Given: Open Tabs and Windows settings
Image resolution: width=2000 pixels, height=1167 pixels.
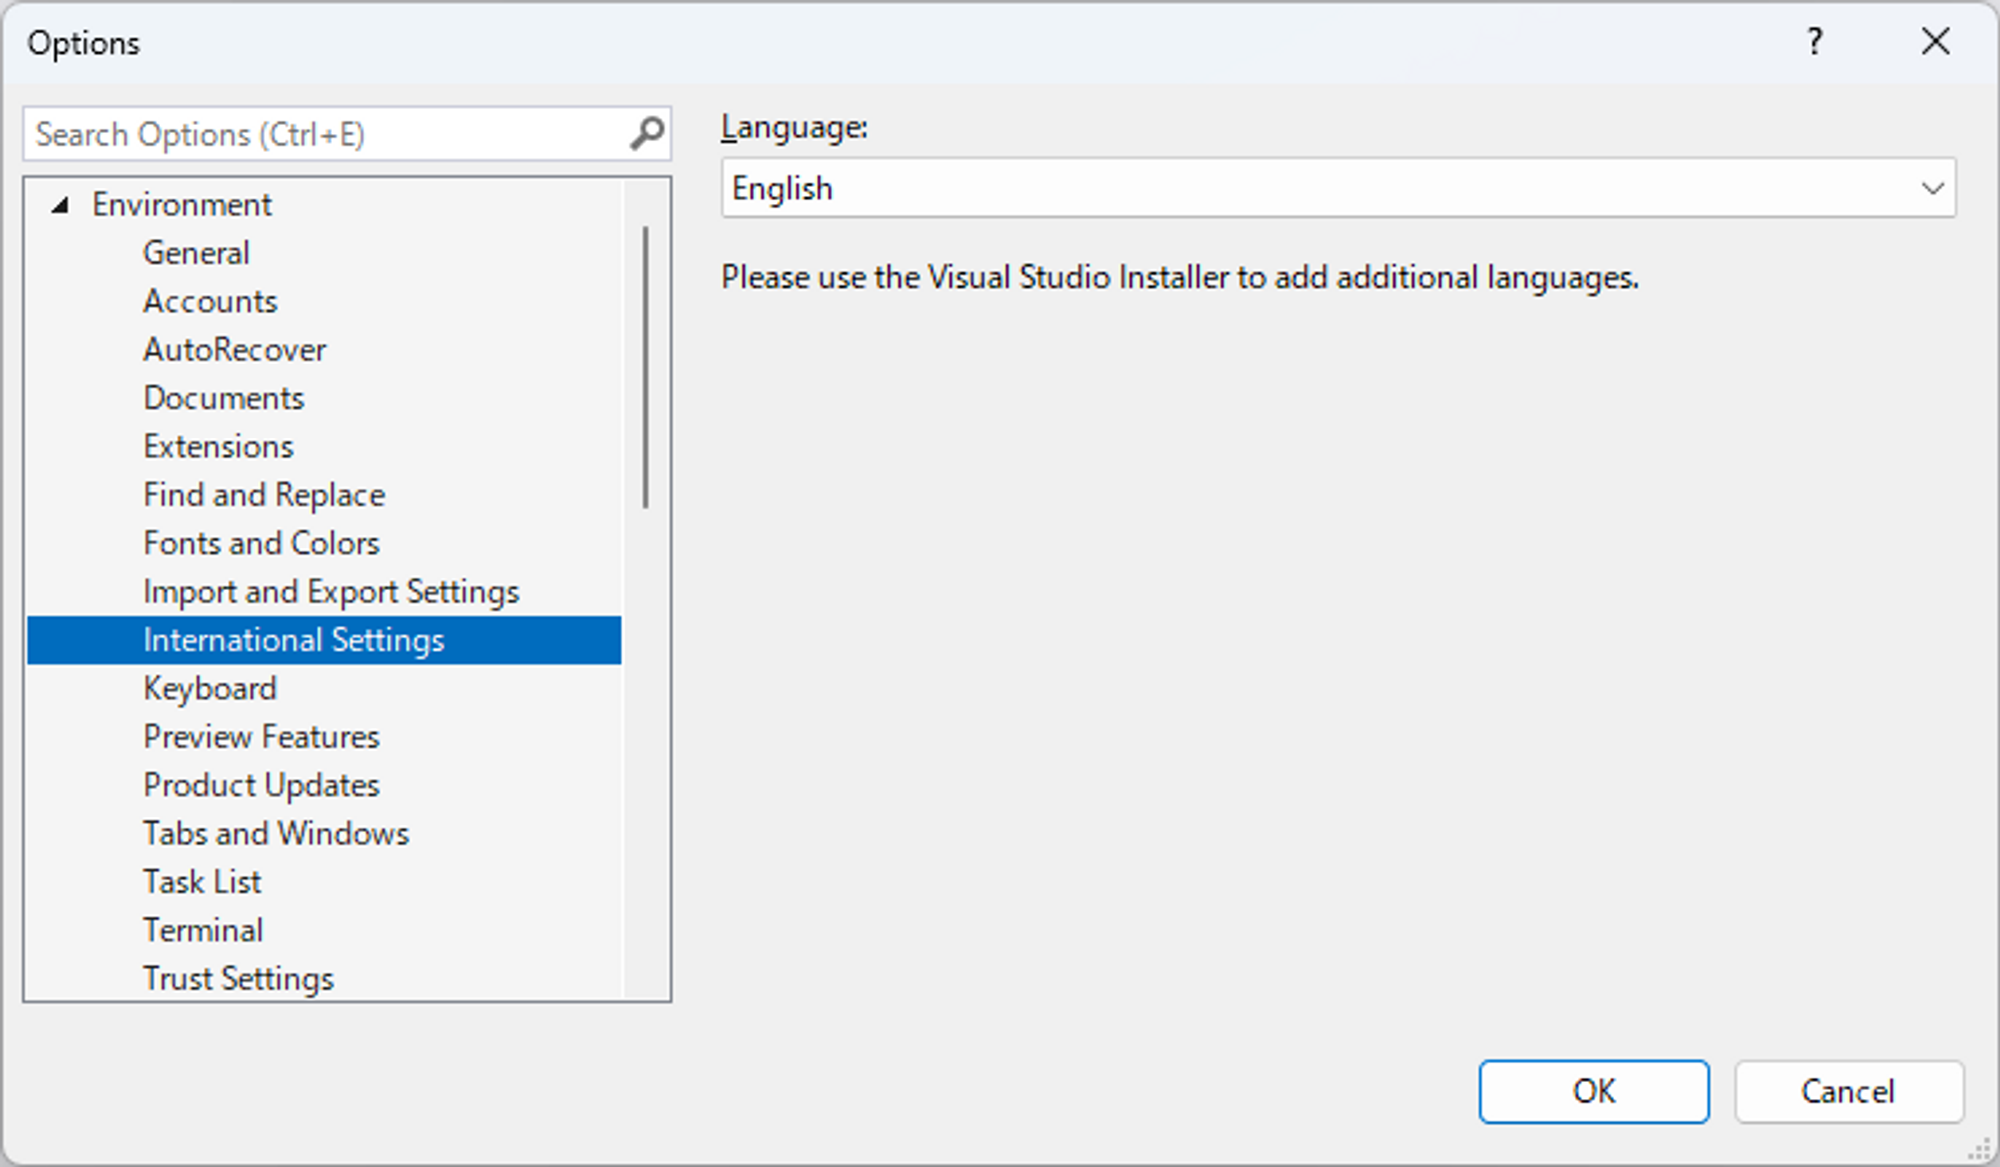Looking at the screenshot, I should (x=276, y=833).
